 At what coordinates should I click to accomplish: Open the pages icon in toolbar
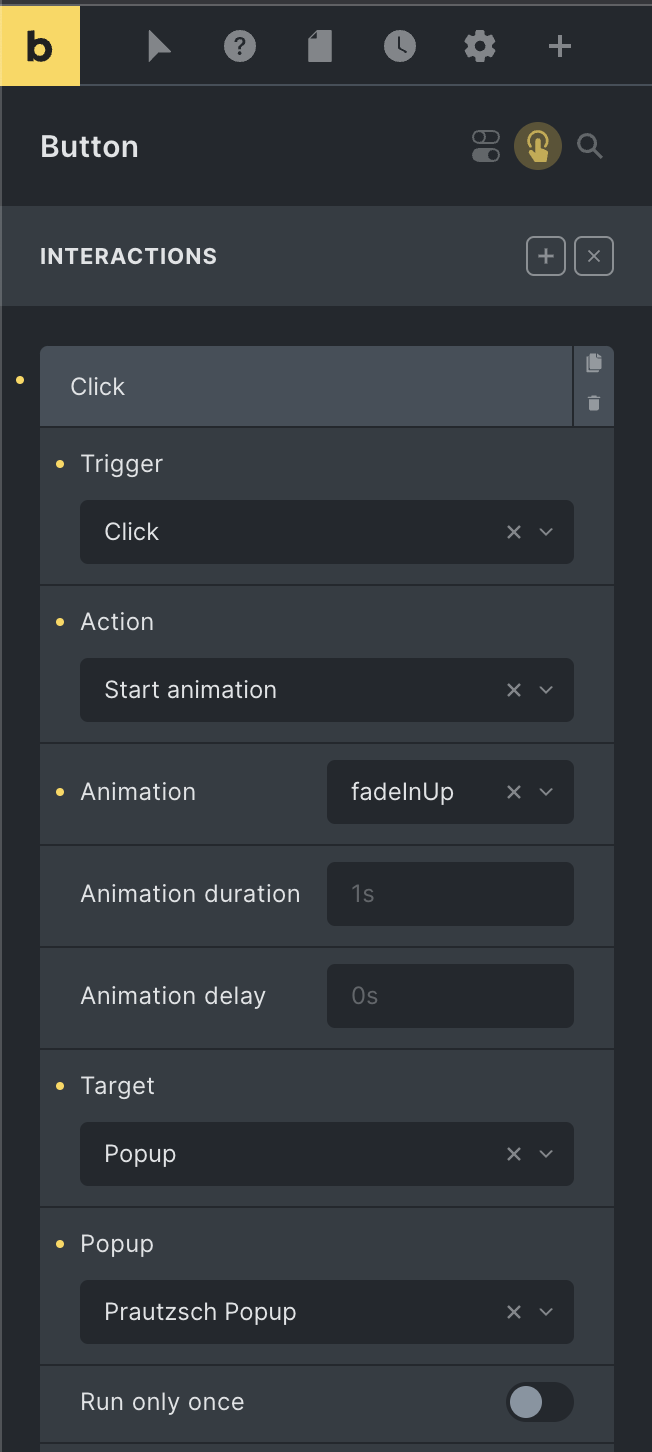coord(320,46)
